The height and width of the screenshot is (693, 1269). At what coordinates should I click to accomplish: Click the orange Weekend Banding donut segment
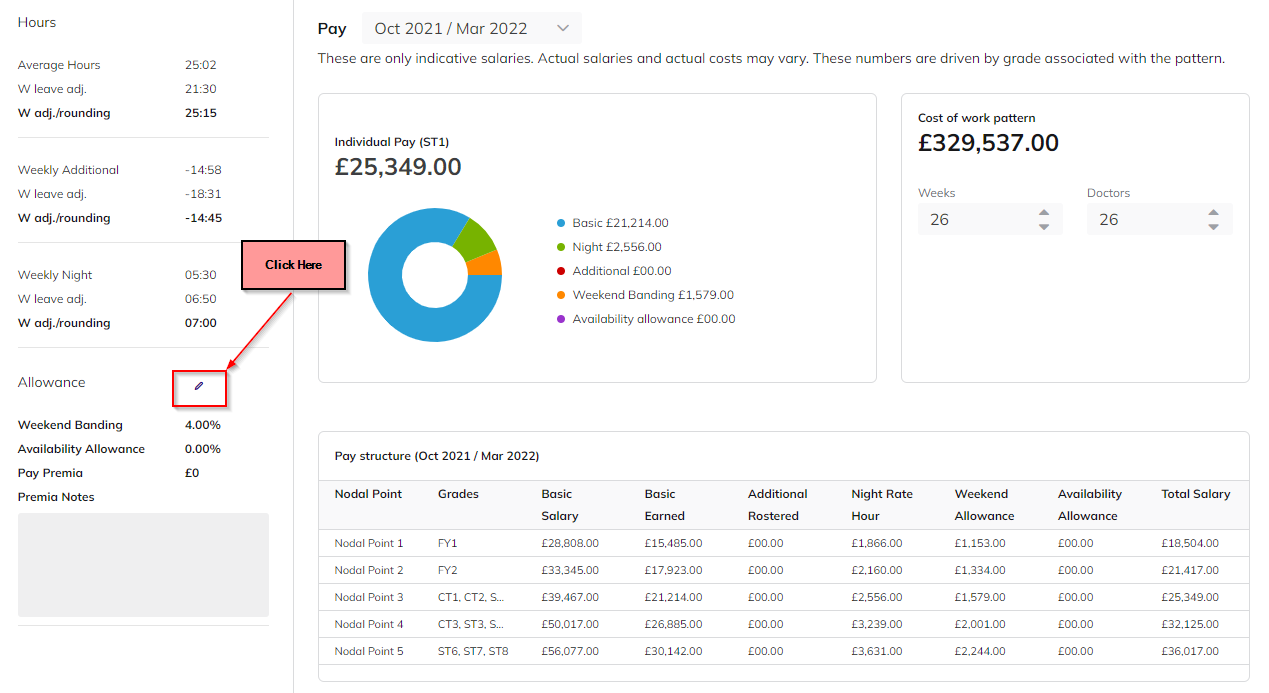pos(487,264)
